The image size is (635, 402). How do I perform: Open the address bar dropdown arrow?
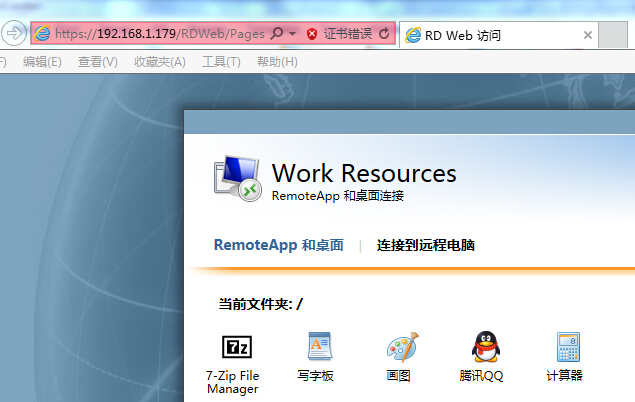pyautogui.click(x=292, y=34)
